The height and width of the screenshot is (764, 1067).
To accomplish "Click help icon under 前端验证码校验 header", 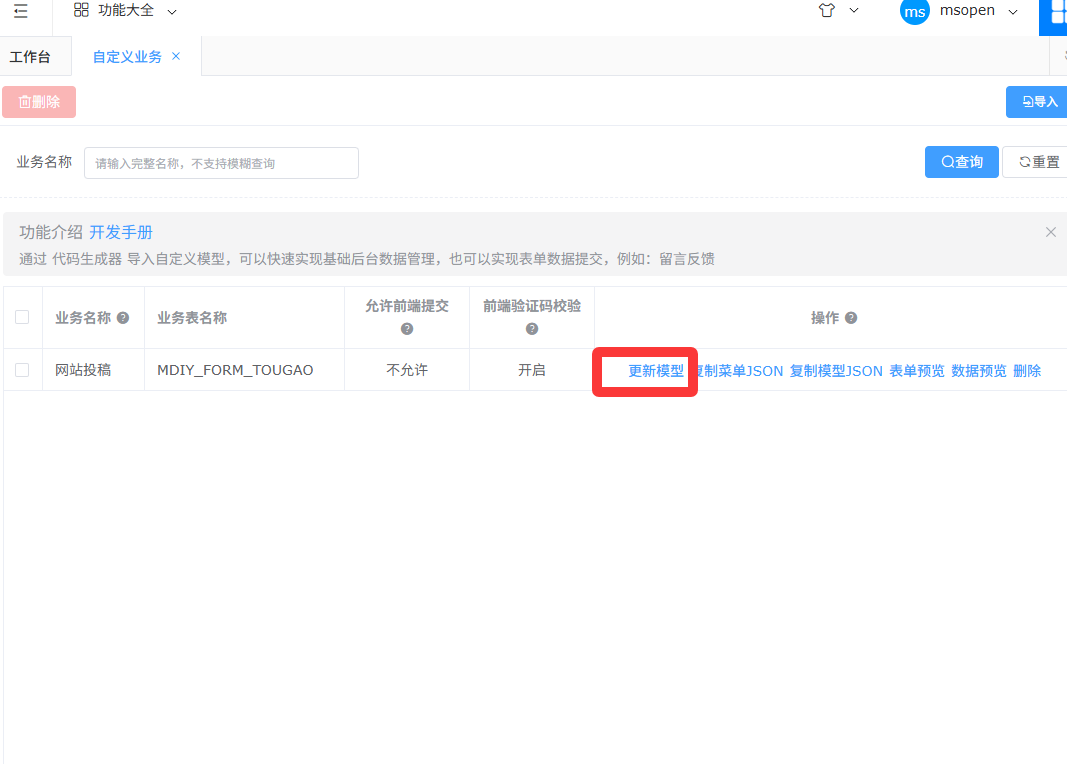I will coord(532,329).
